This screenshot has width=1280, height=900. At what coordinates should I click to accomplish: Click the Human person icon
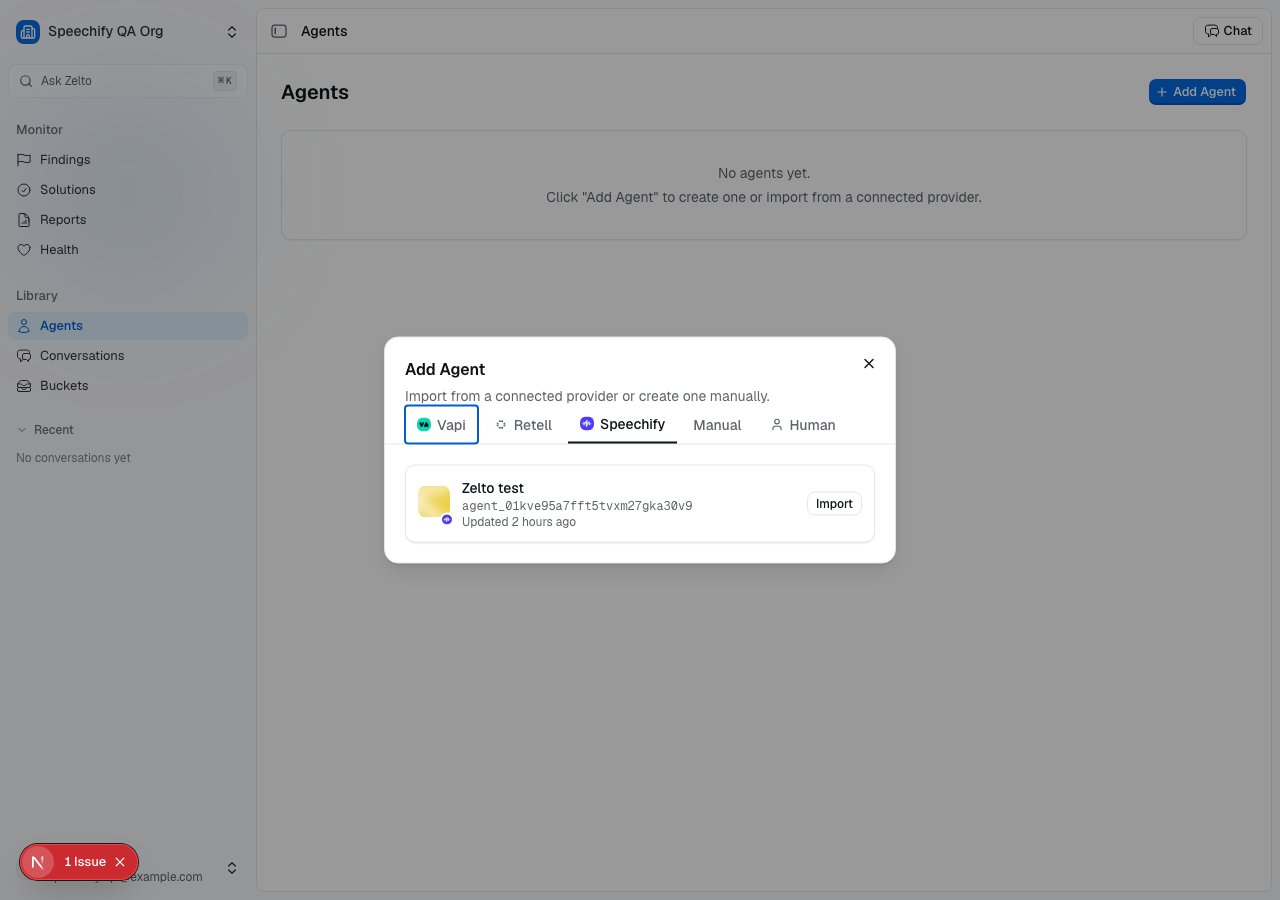pos(777,425)
